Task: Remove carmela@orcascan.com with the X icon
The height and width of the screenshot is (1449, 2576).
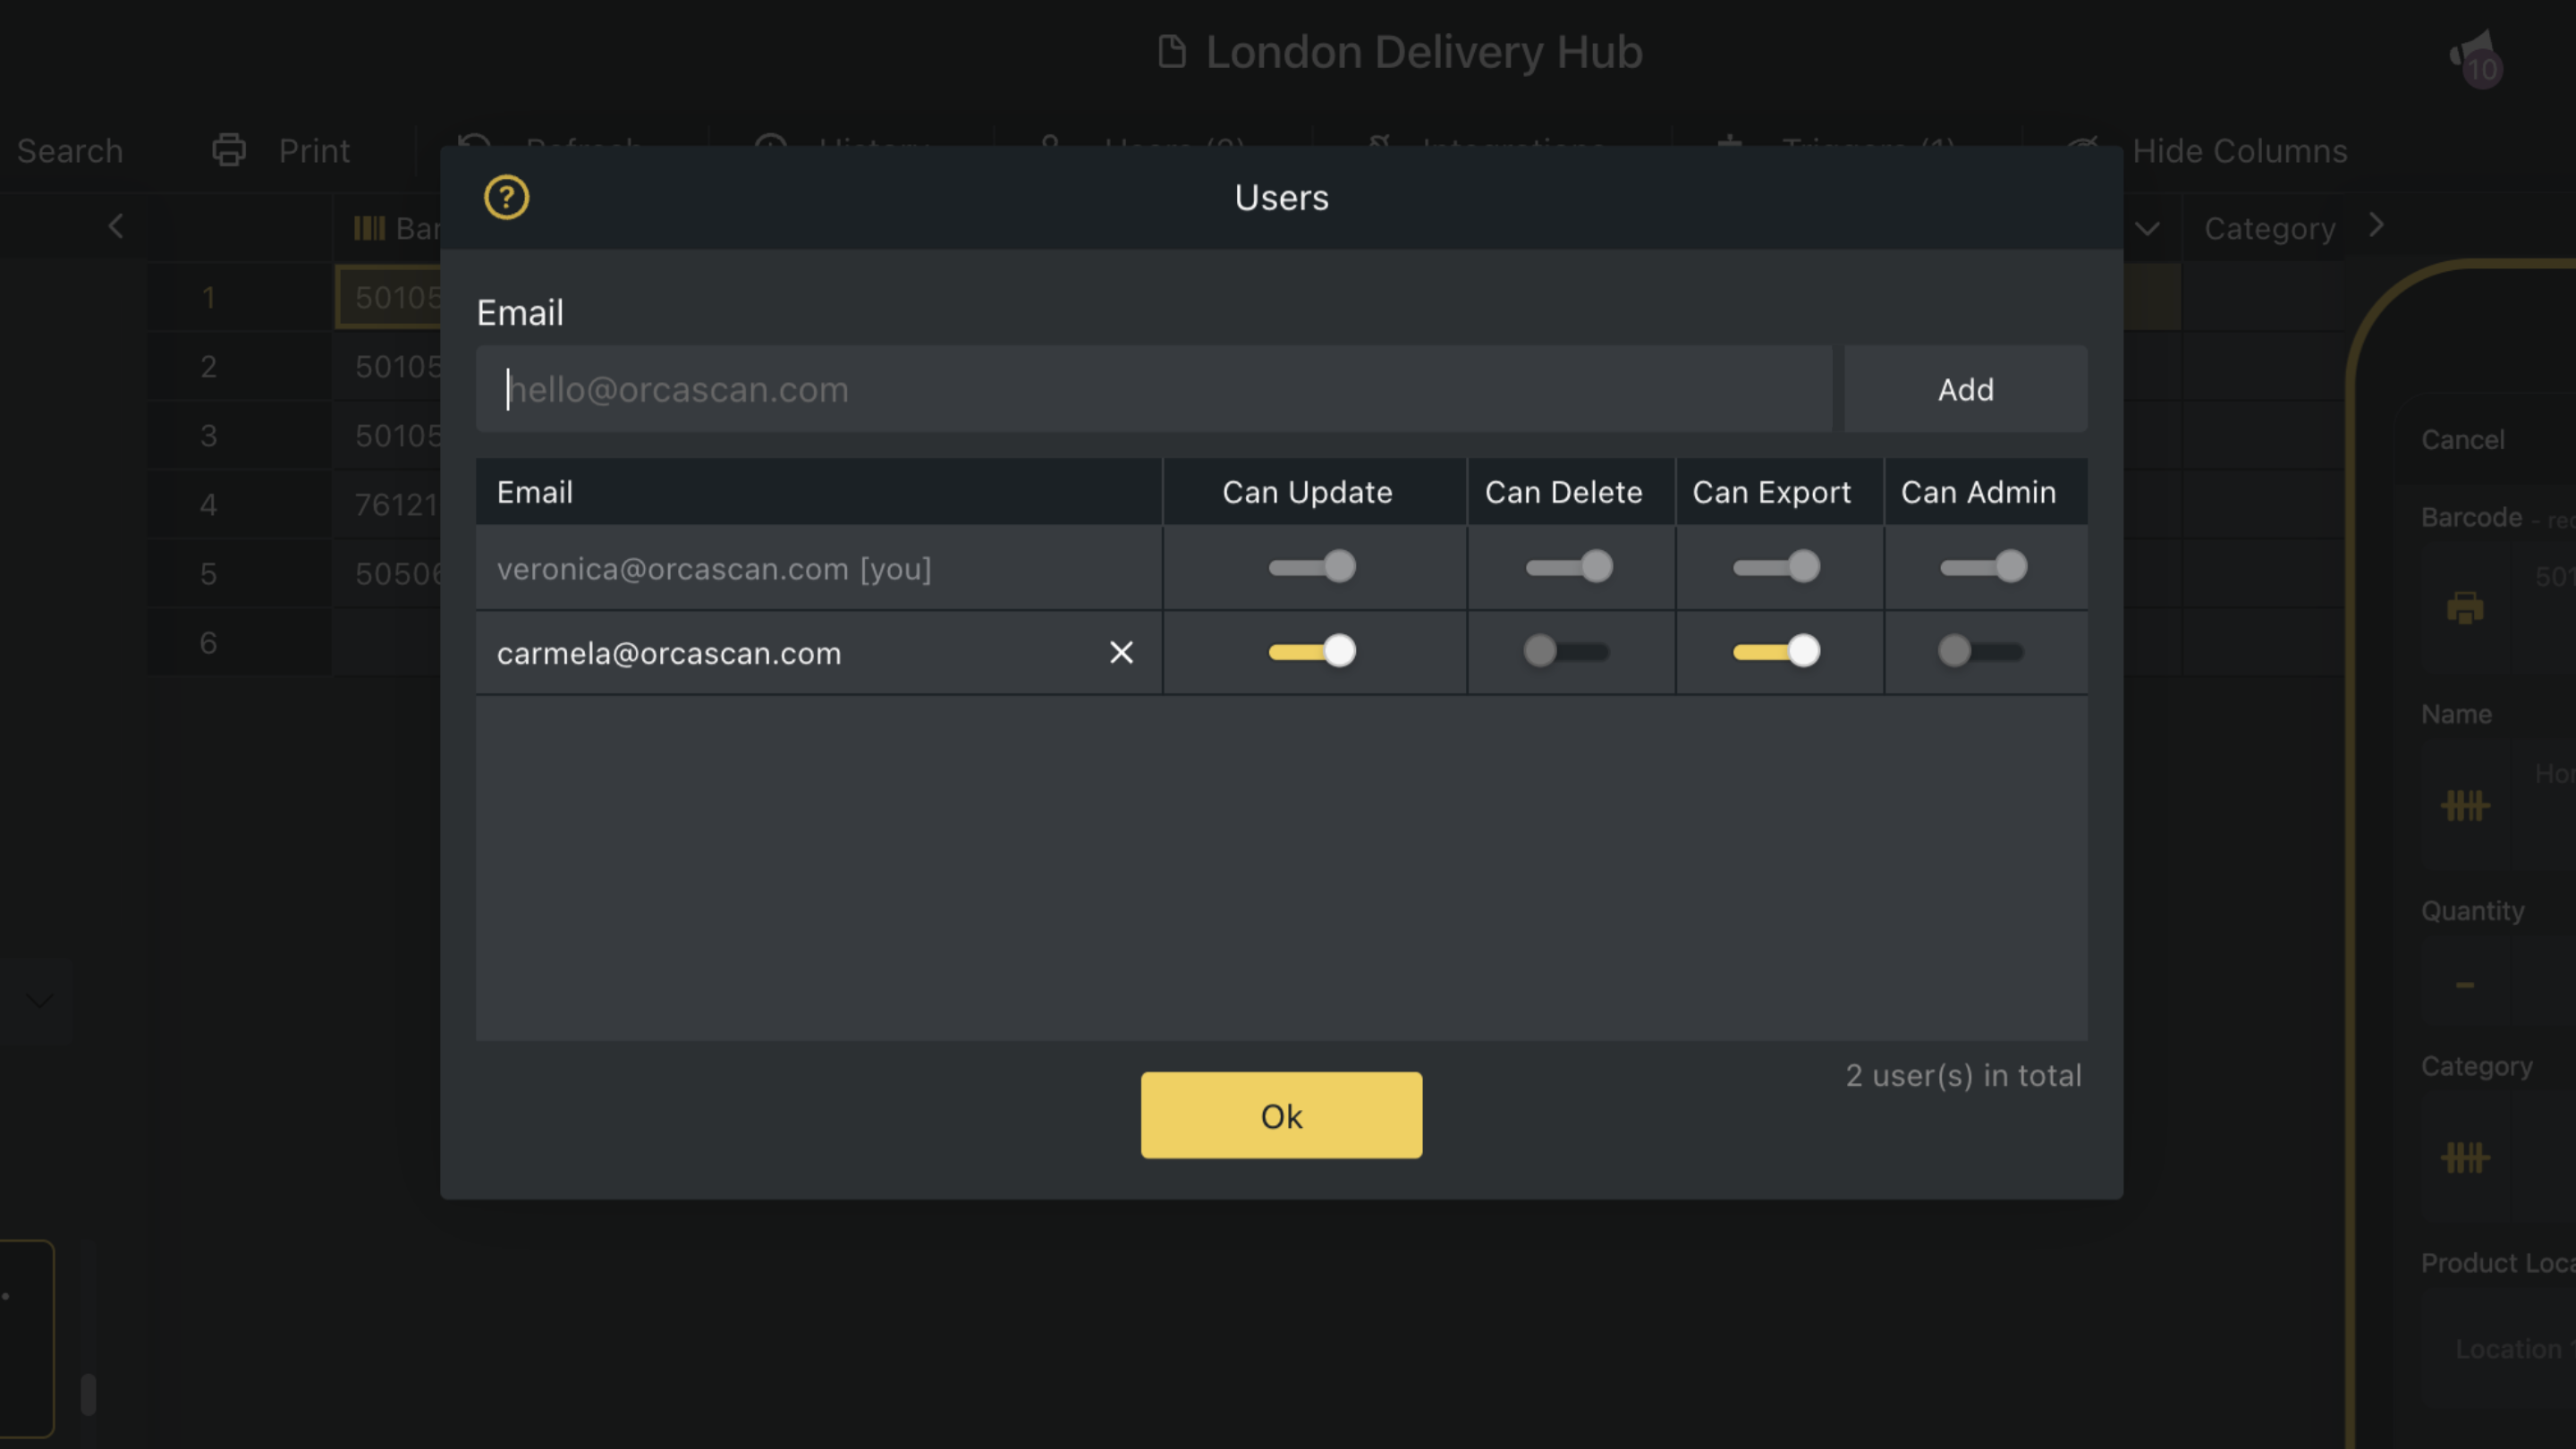Action: tap(1121, 652)
